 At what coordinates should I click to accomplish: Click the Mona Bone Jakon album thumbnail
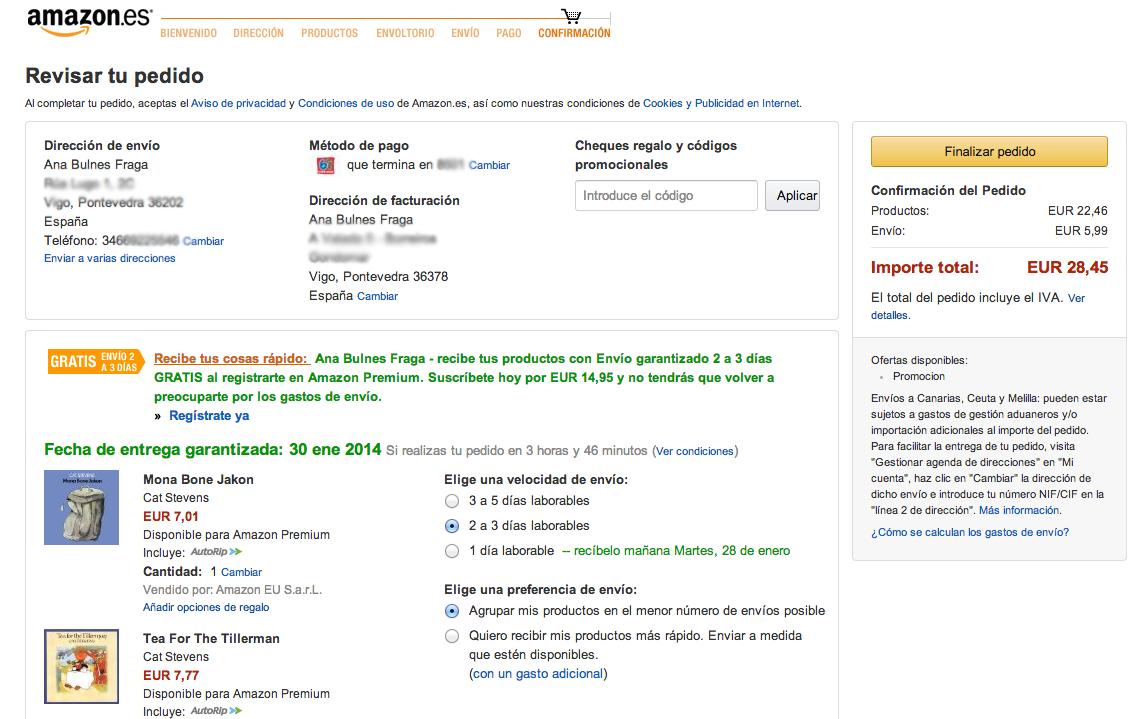81,507
